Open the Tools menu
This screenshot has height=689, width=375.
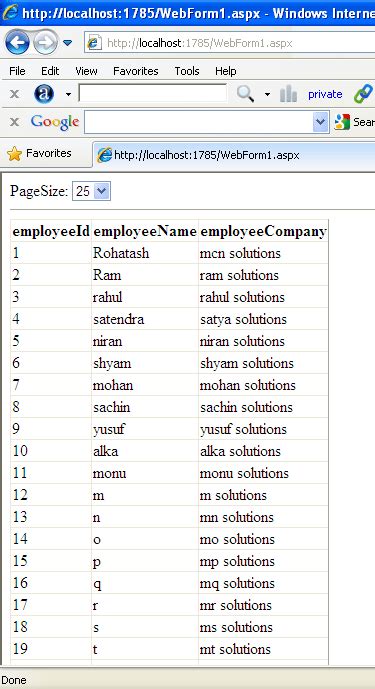click(187, 71)
